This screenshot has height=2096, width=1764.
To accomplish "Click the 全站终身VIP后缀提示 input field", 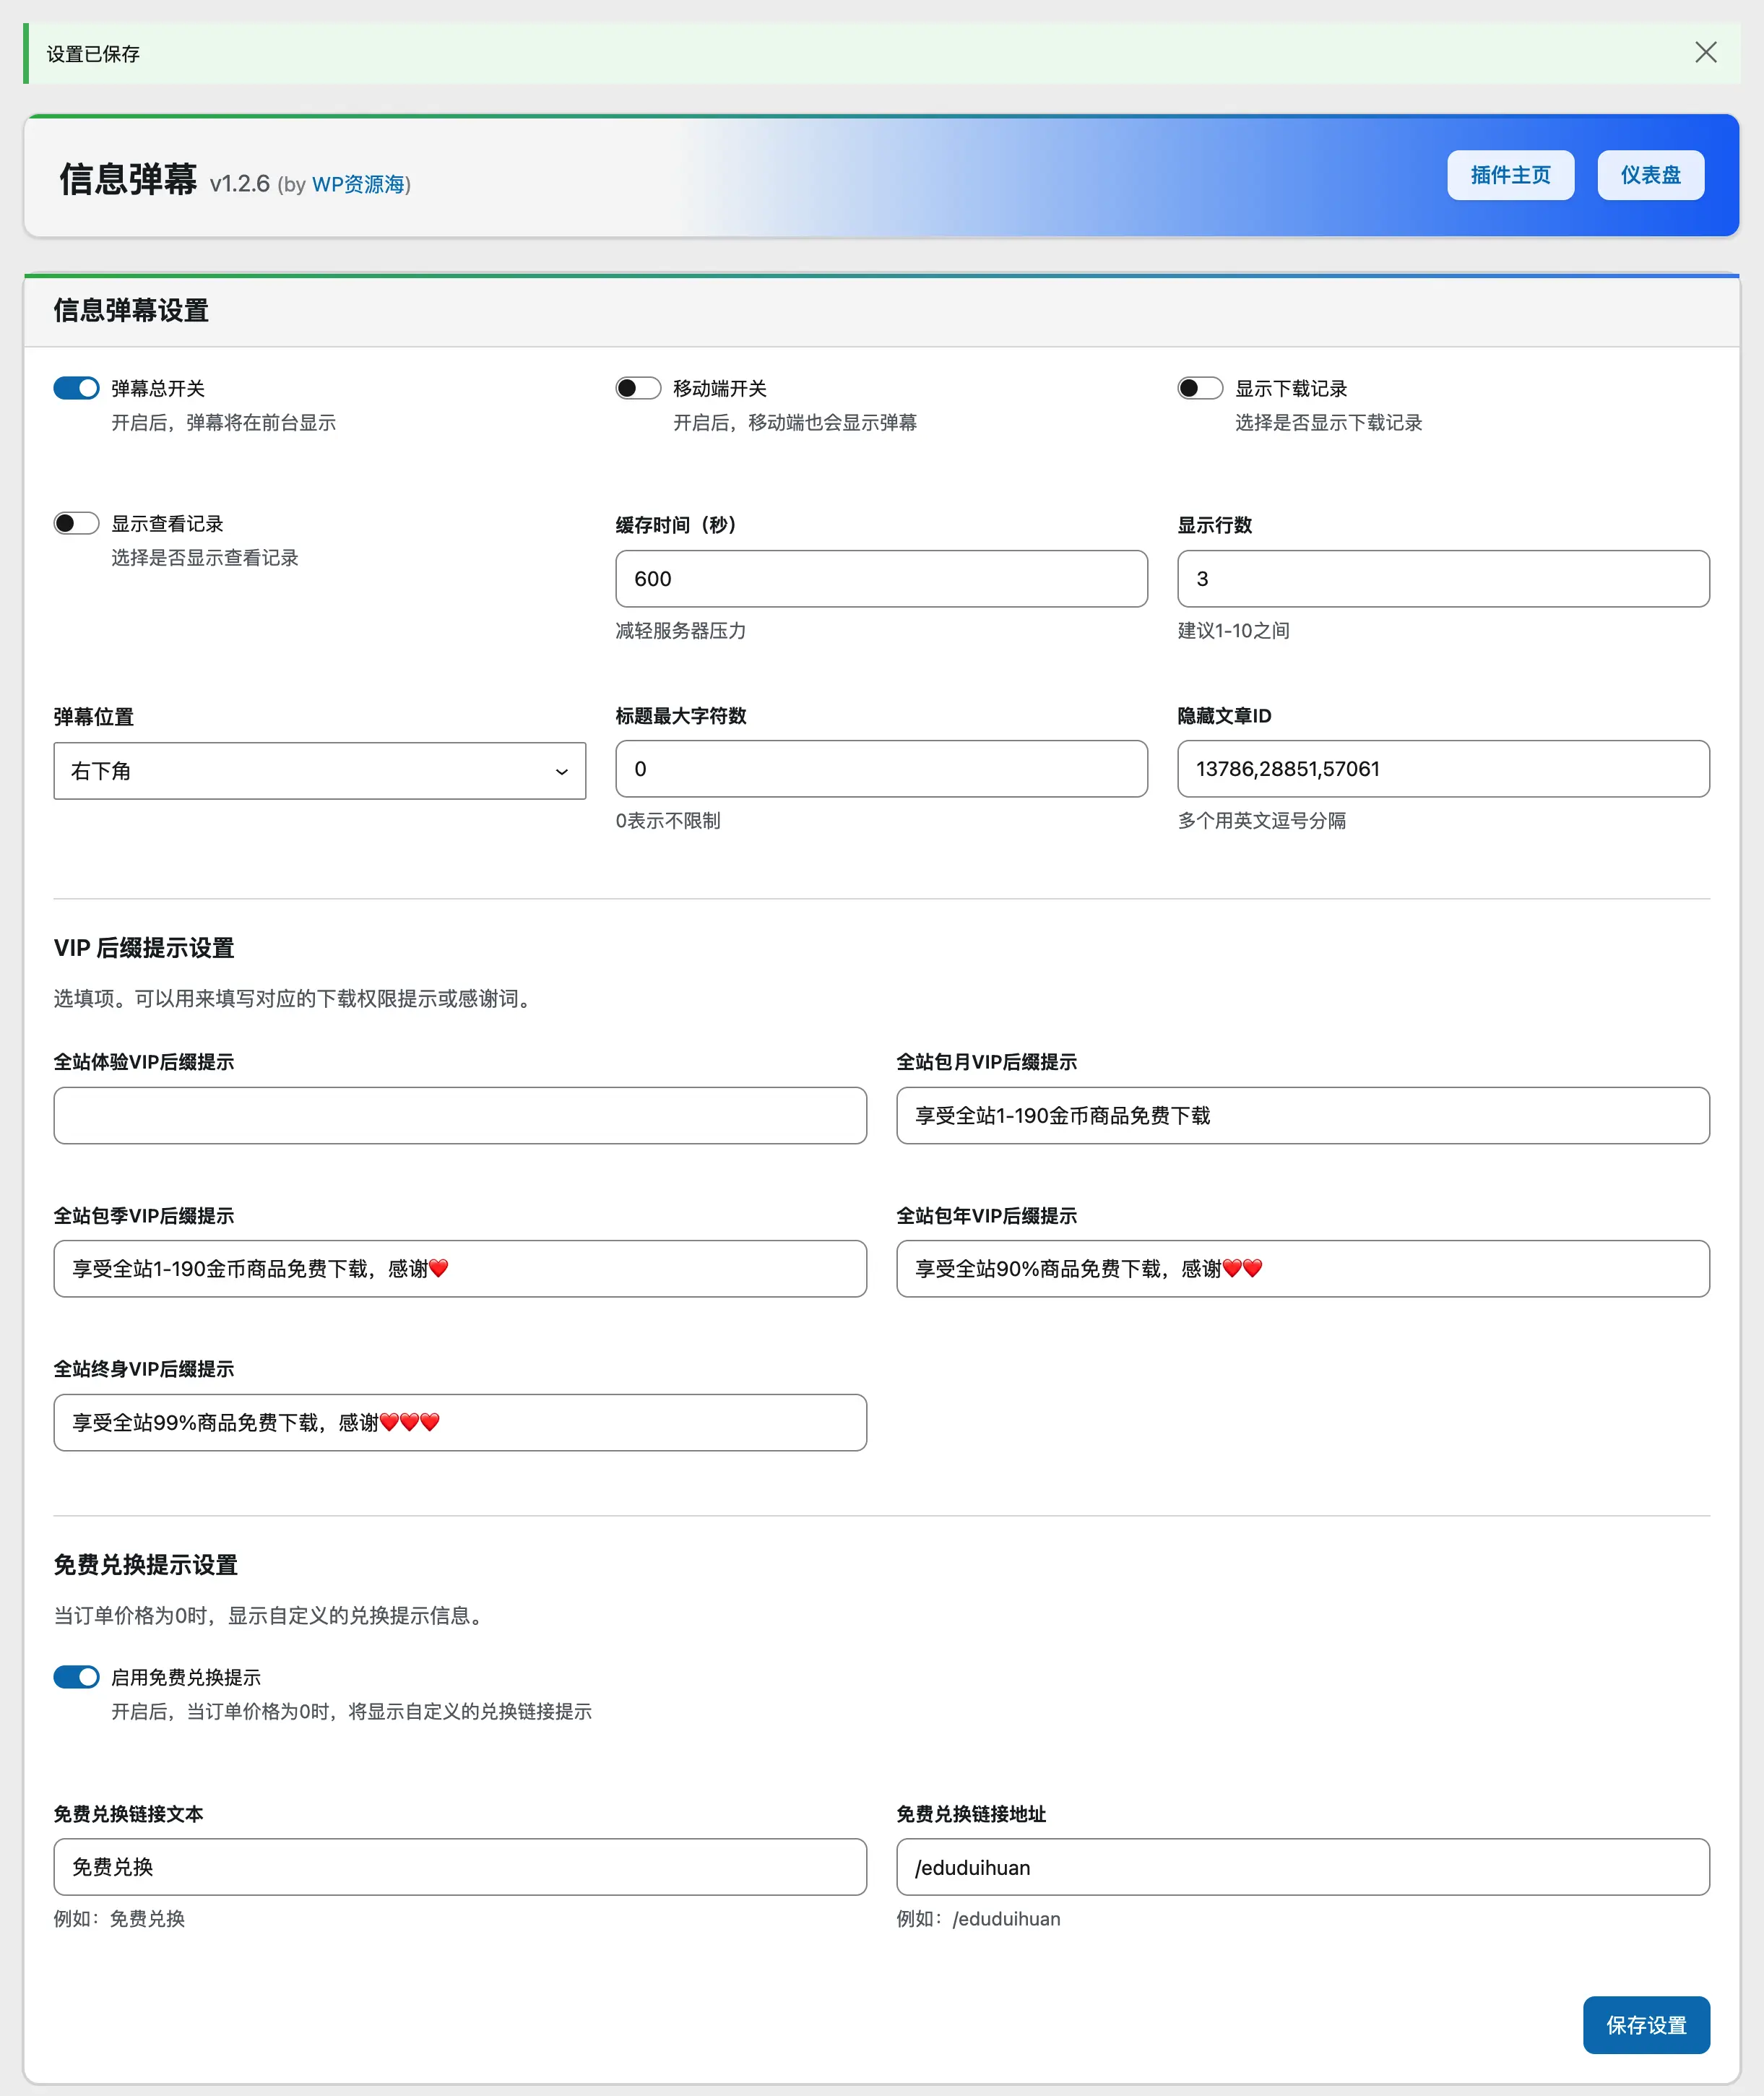I will [460, 1422].
